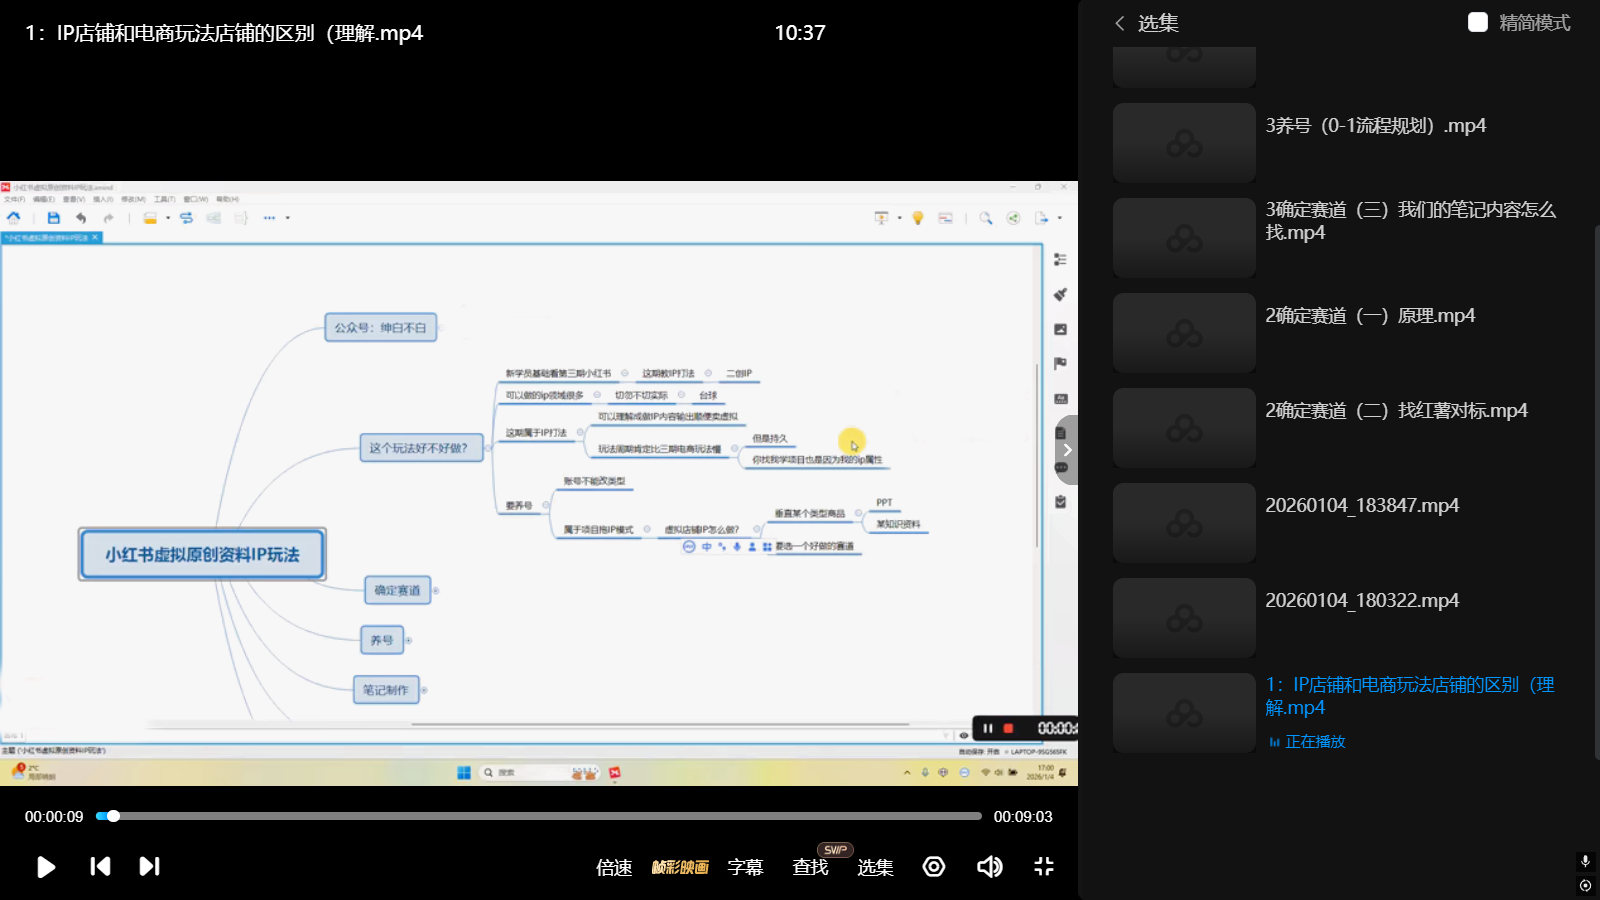1600x900 pixels.
Task: Play 3养号 (0-1流程规划).mp4
Action: pyautogui.click(x=1375, y=126)
